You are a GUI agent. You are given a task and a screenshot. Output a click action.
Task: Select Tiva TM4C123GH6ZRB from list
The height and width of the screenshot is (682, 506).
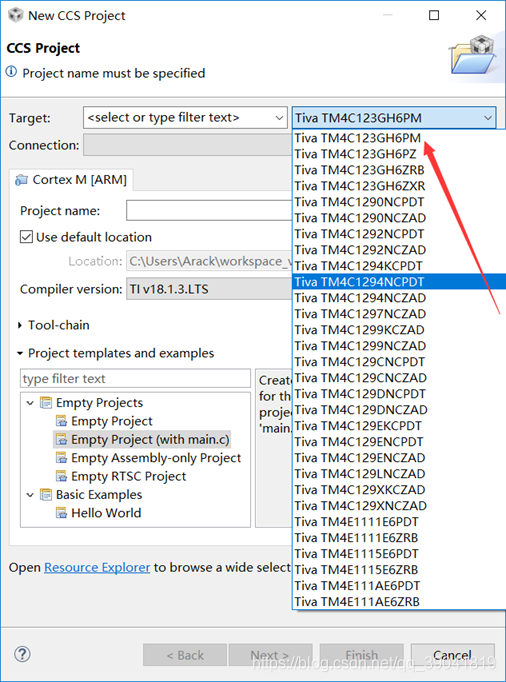399,170
